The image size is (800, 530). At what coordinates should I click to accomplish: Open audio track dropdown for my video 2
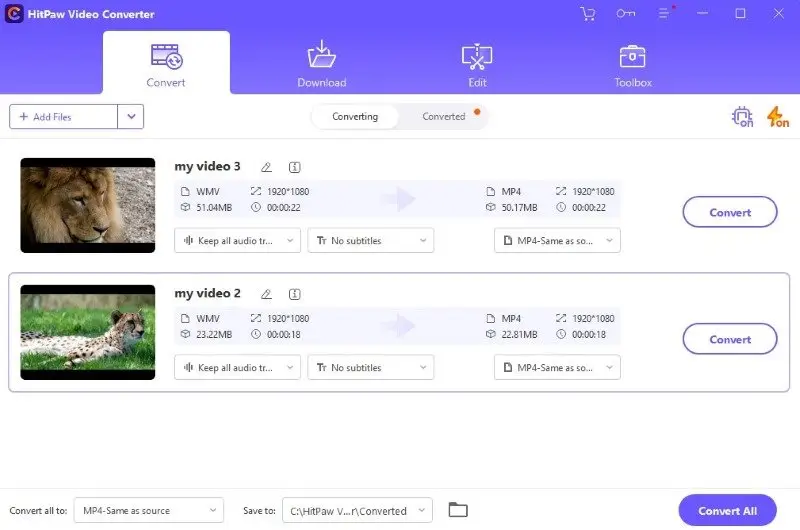point(237,367)
